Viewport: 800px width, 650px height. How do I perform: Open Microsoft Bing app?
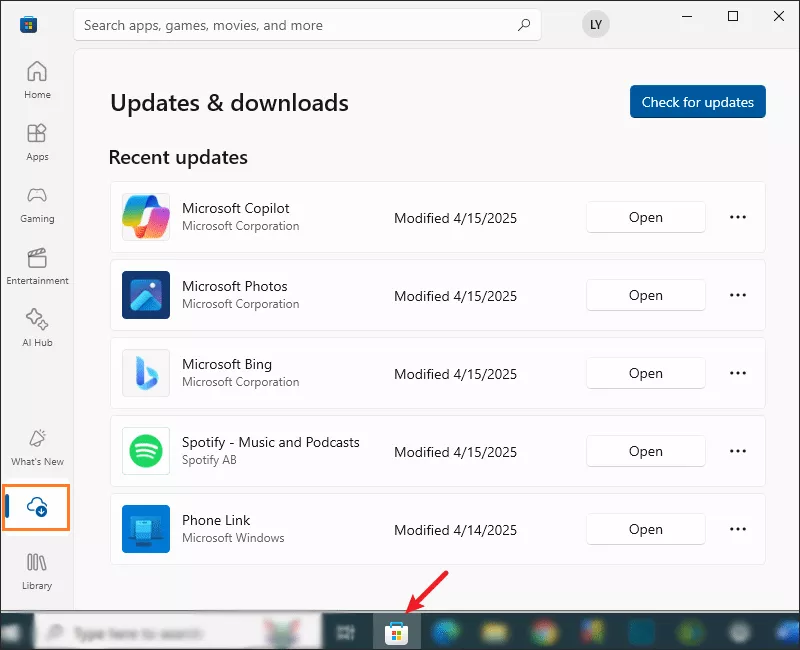coord(645,373)
